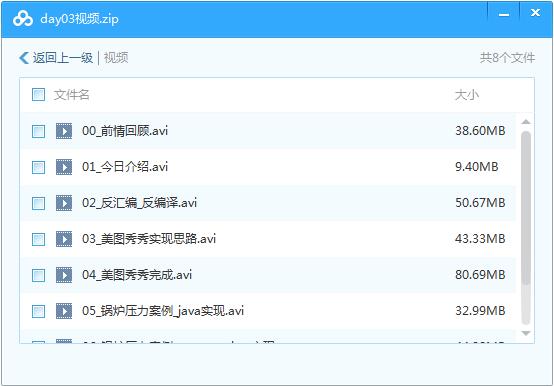Click the video icon for 01_今日介绍.avi

(x=64, y=167)
